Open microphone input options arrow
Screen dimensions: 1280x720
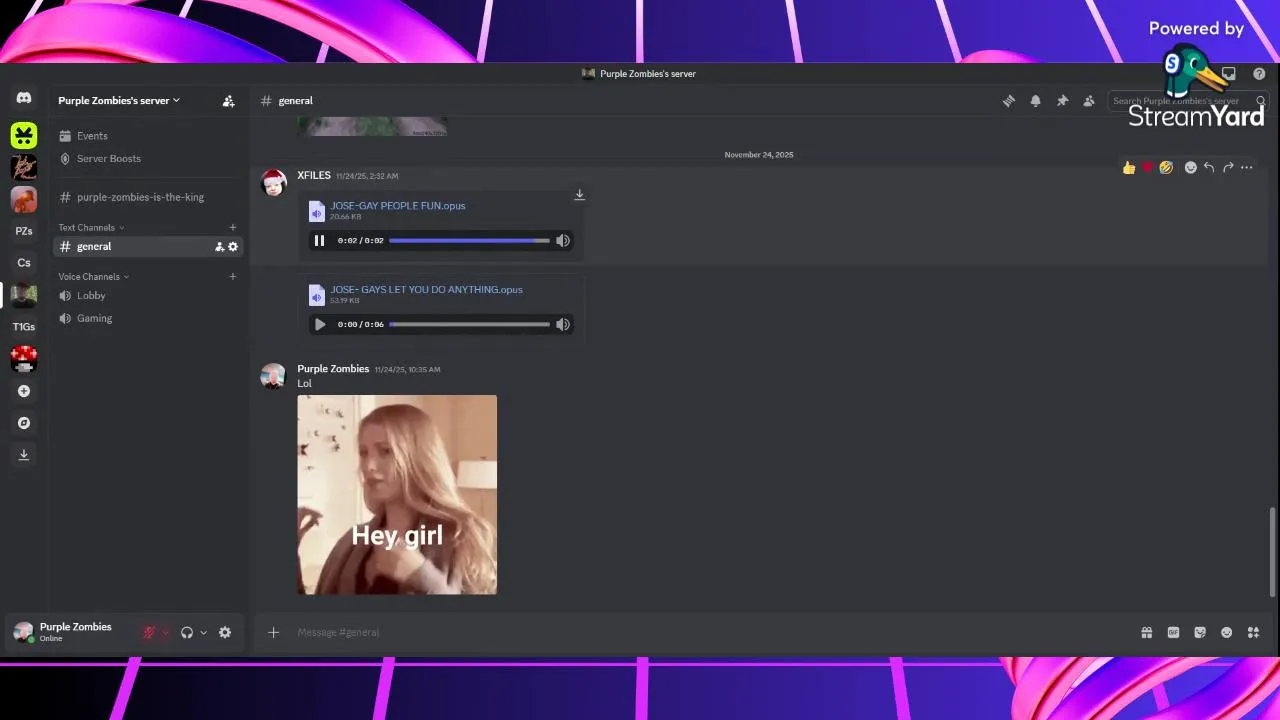pyautogui.click(x=166, y=633)
